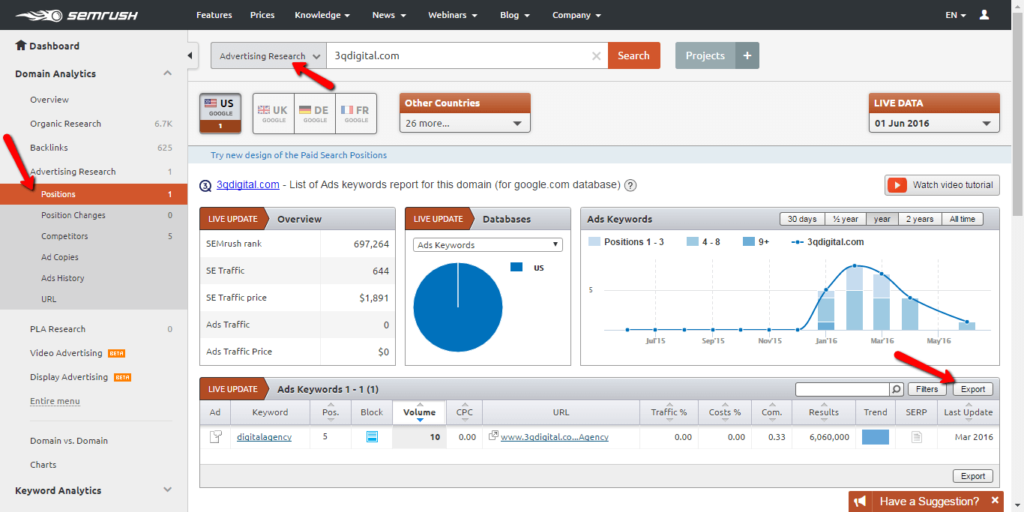Add a project with the plus button

click(x=747, y=56)
